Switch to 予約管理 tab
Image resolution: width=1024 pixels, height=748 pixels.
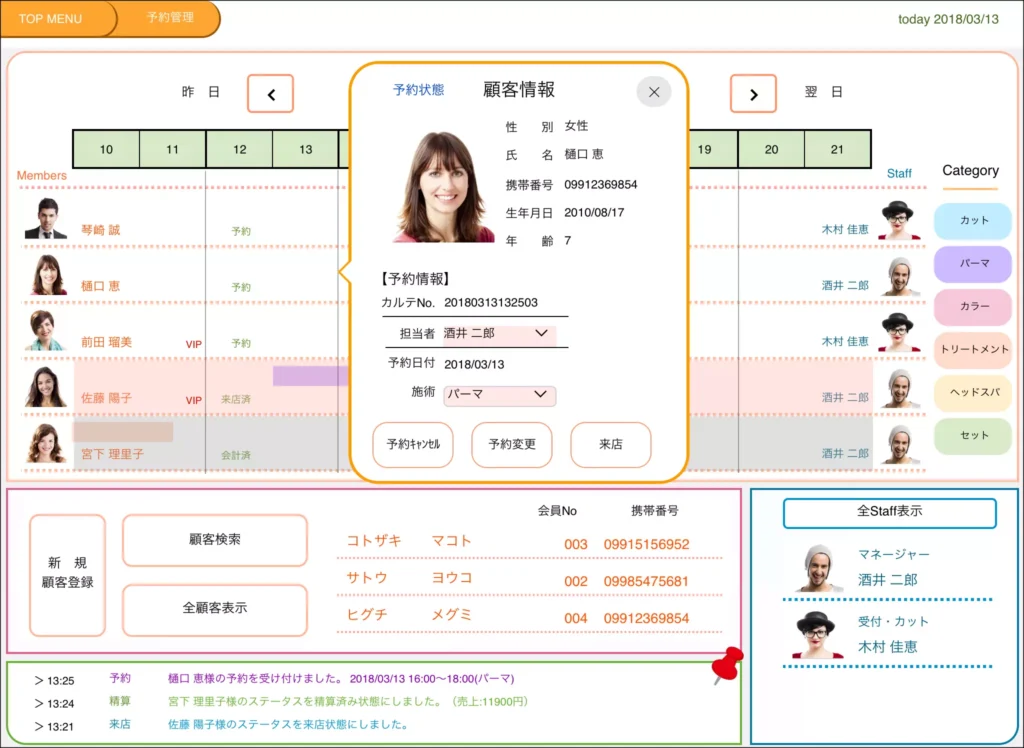tap(170, 19)
